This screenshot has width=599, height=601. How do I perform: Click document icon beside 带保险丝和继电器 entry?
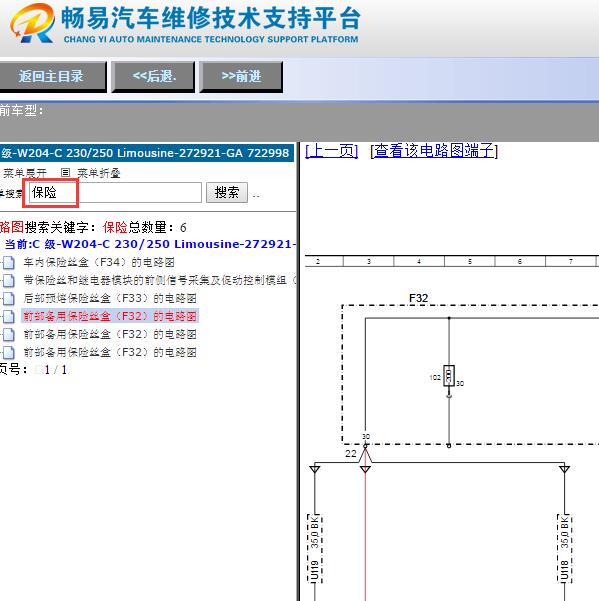pos(8,281)
